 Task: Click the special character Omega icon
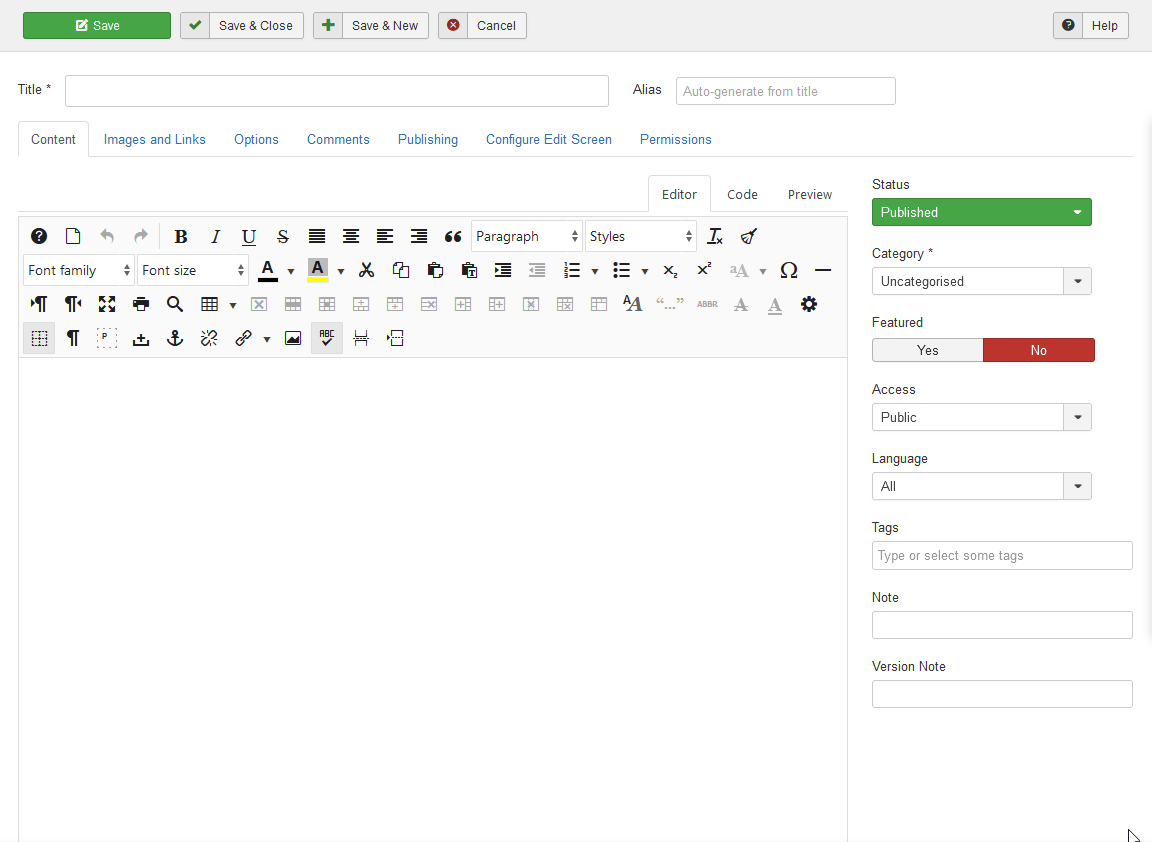pos(788,271)
